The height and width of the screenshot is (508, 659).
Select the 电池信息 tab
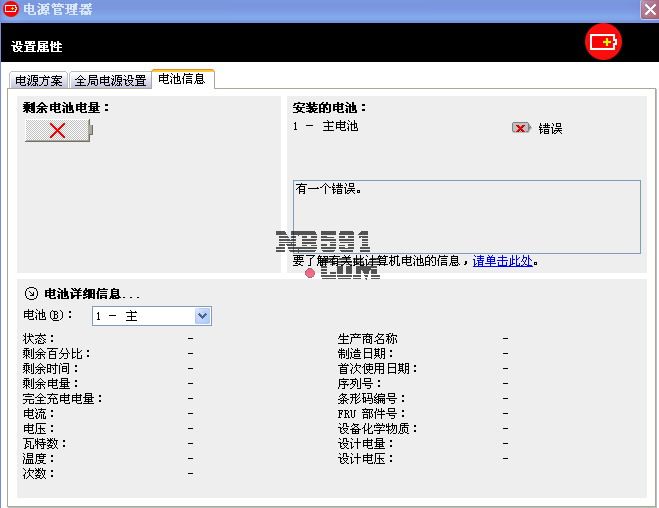pyautogui.click(x=182, y=79)
